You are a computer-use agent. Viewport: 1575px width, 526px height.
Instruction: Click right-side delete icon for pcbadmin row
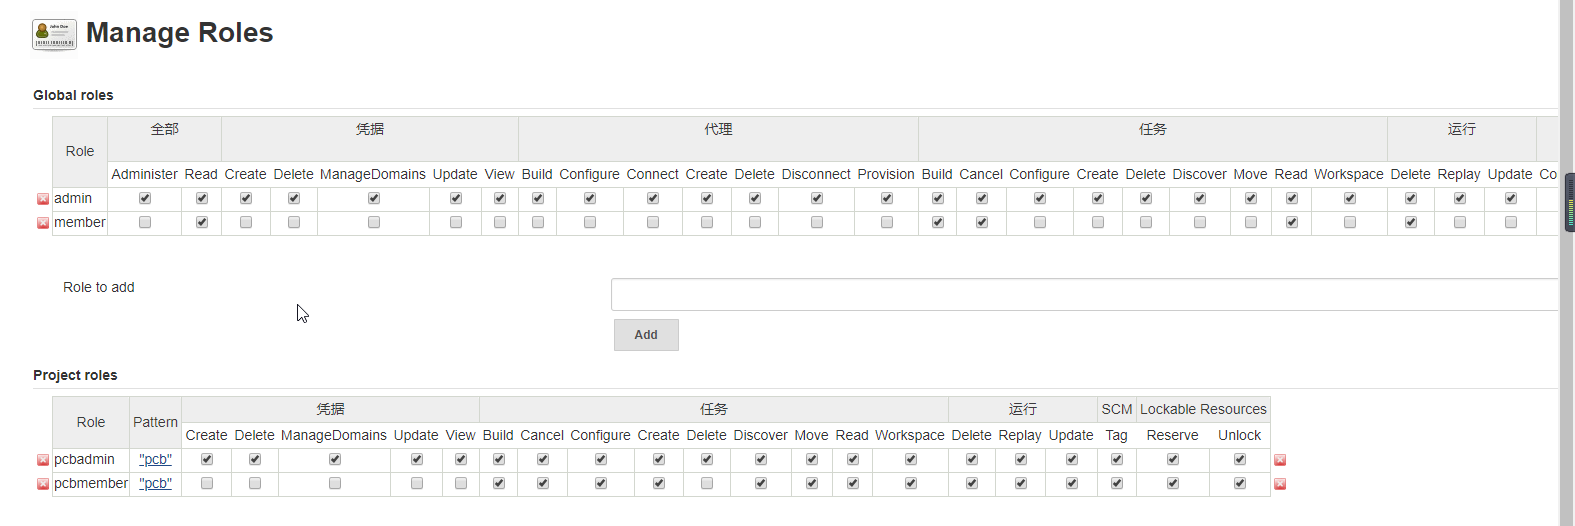tap(1280, 460)
